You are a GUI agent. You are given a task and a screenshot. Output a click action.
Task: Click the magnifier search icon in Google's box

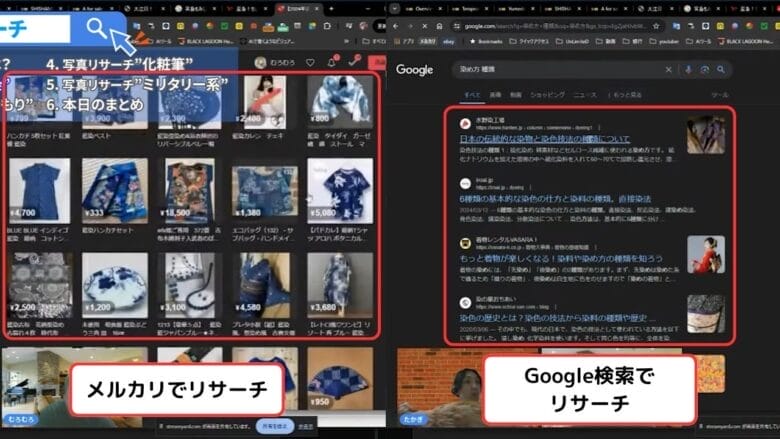tap(721, 70)
